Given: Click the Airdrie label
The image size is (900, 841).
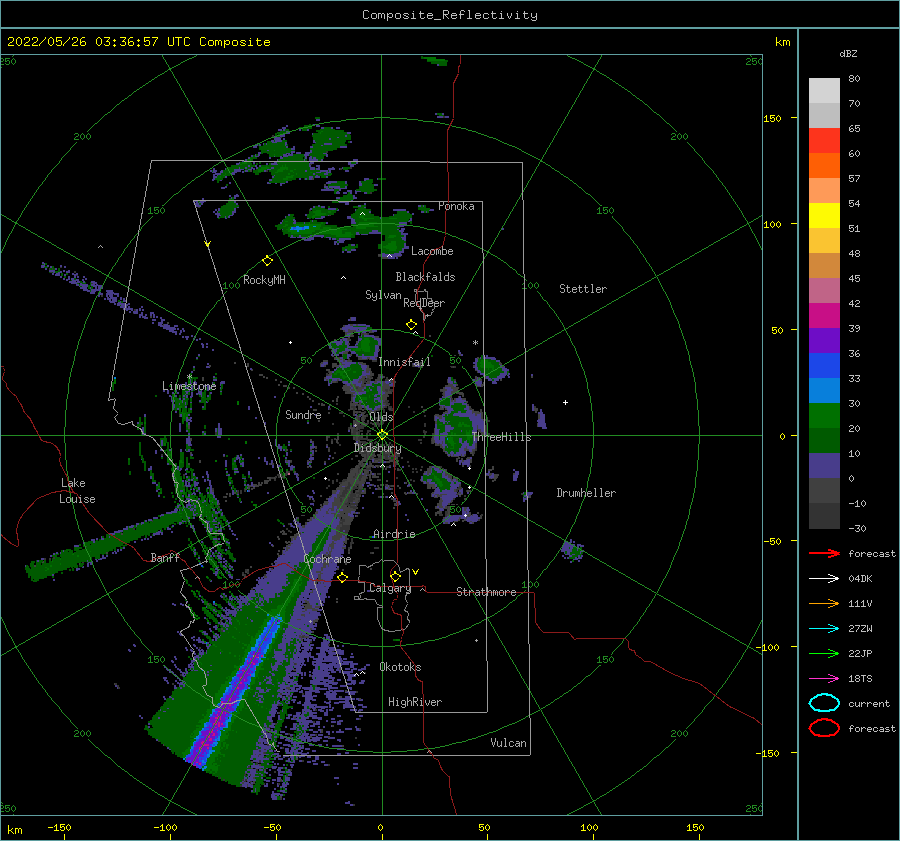Looking at the screenshot, I should (394, 534).
